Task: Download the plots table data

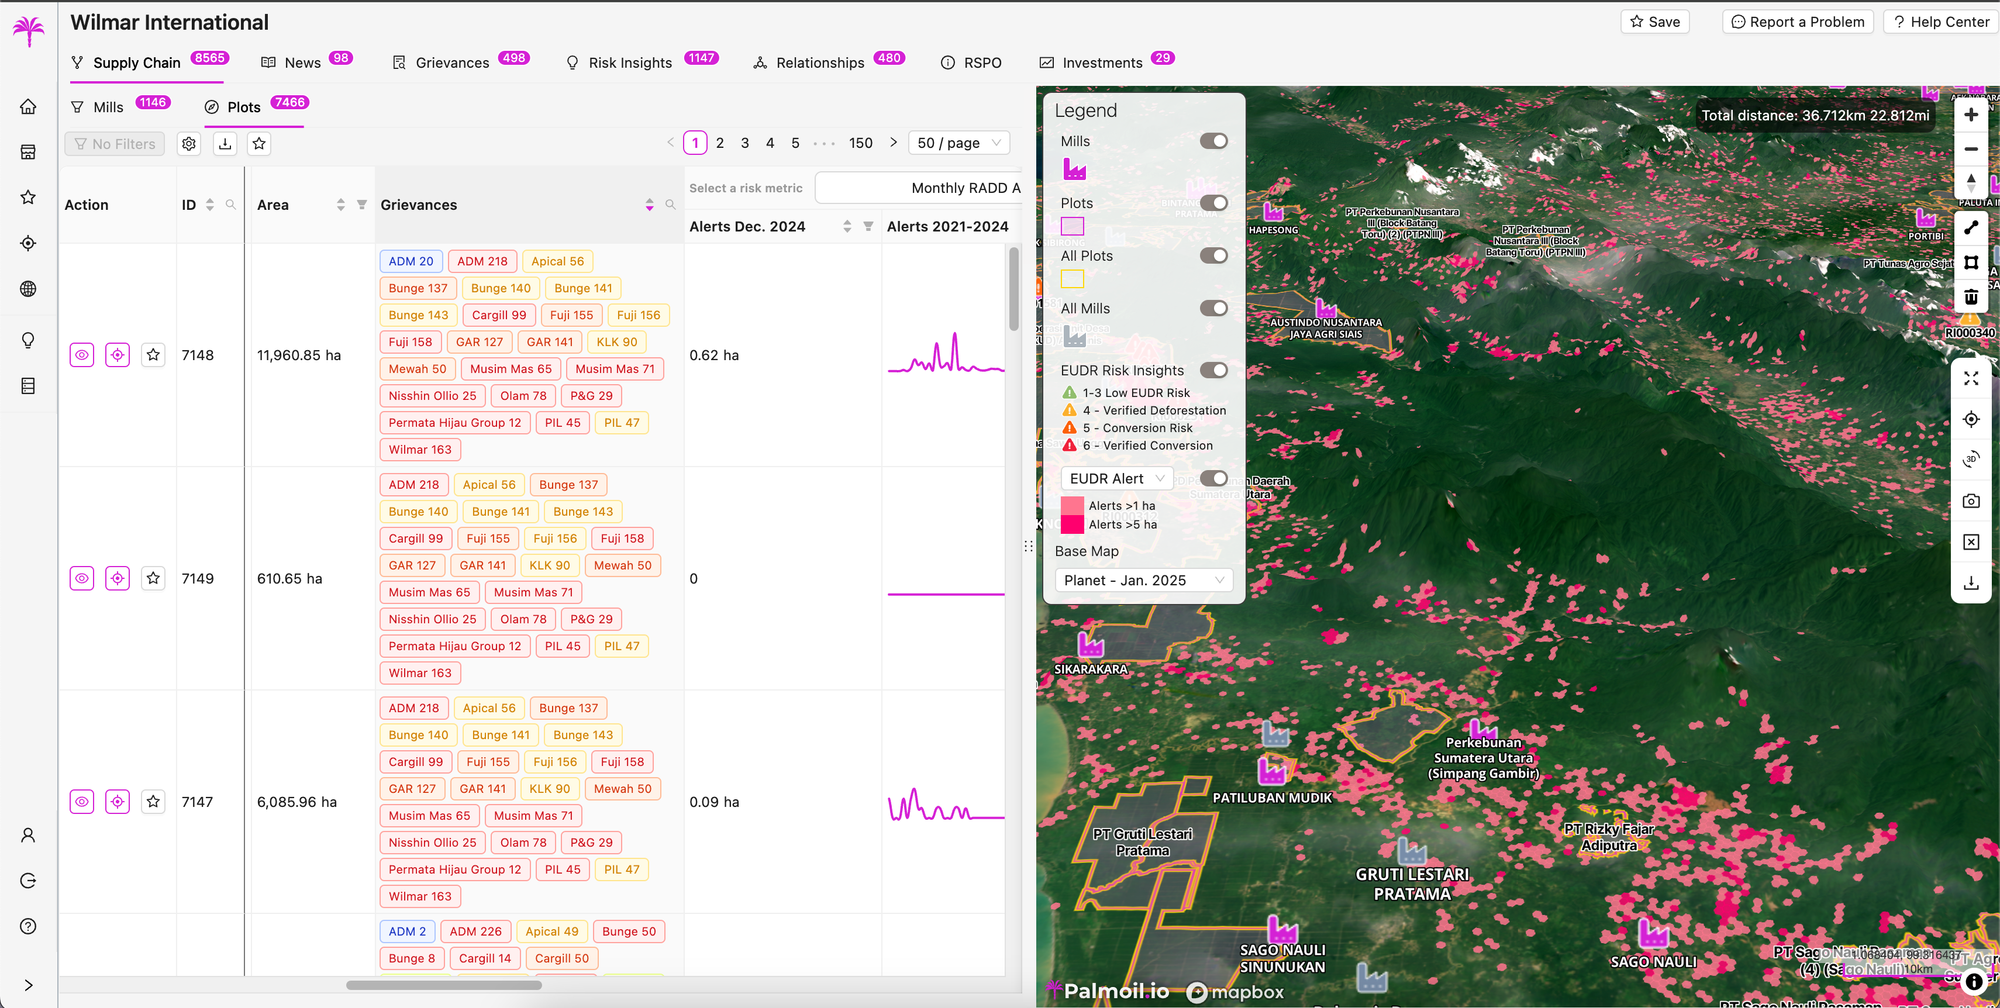Action: 225,144
